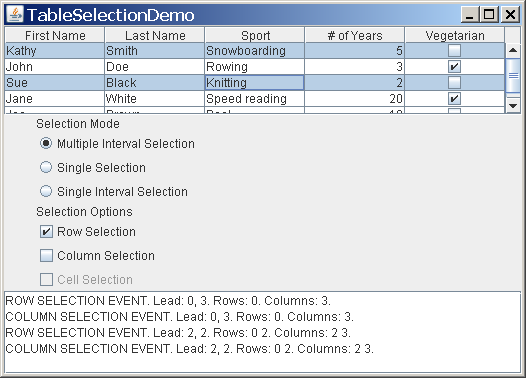Toggle Jane's Vegetarian checkbox off
This screenshot has width=526, height=378.
pos(454,99)
